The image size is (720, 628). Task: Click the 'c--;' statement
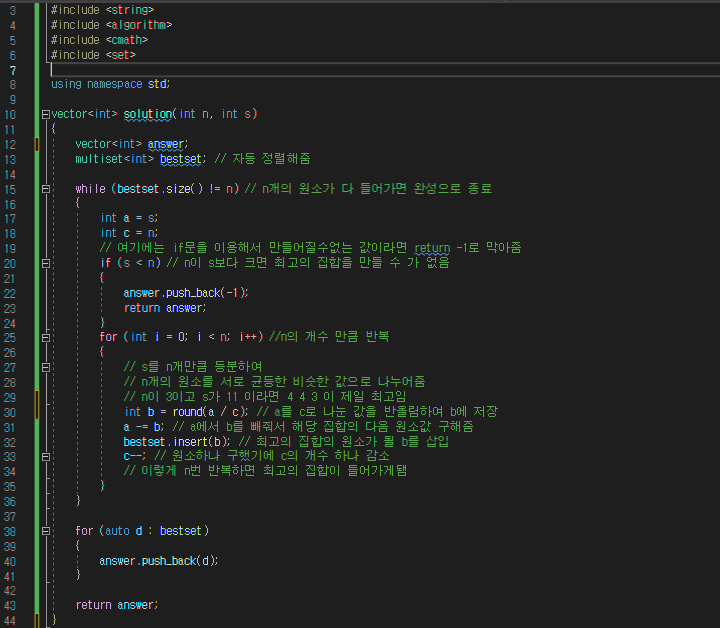click(x=135, y=456)
